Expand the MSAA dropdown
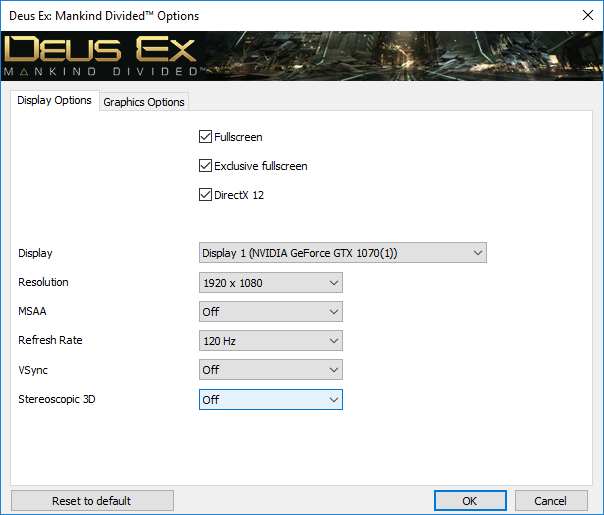Screen dimensions: 604x515 click(x=271, y=312)
